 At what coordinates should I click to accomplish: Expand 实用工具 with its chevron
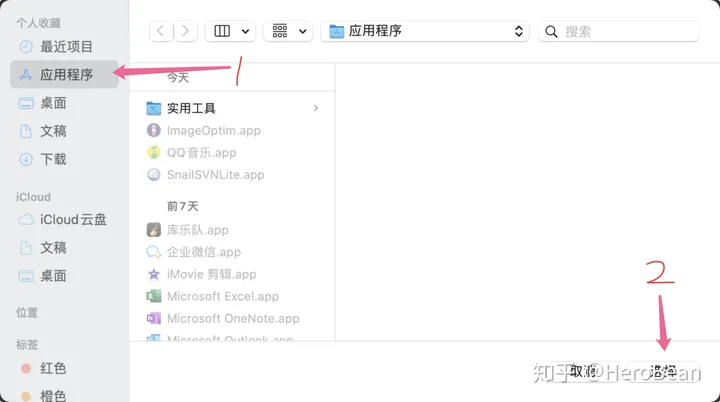315,108
